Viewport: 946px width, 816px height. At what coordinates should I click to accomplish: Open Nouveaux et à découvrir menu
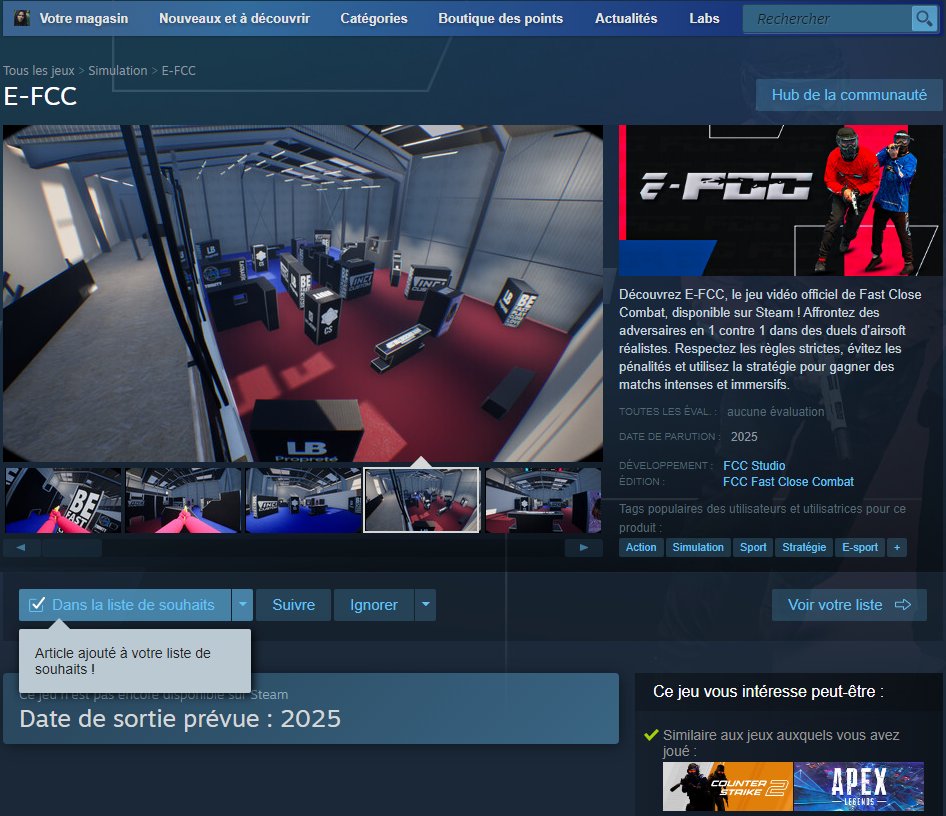[234, 19]
